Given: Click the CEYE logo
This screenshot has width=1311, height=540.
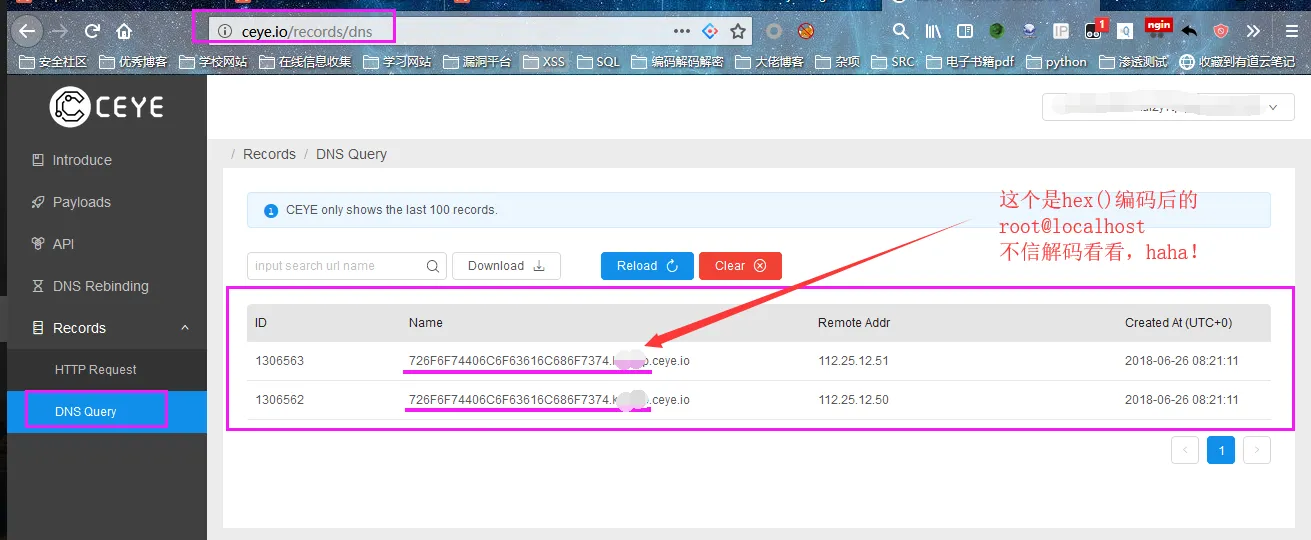Looking at the screenshot, I should coord(106,107).
